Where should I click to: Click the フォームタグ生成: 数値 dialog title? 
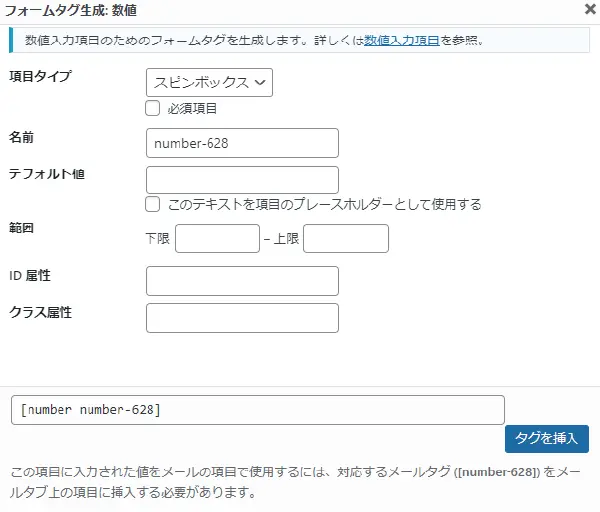coord(71,10)
